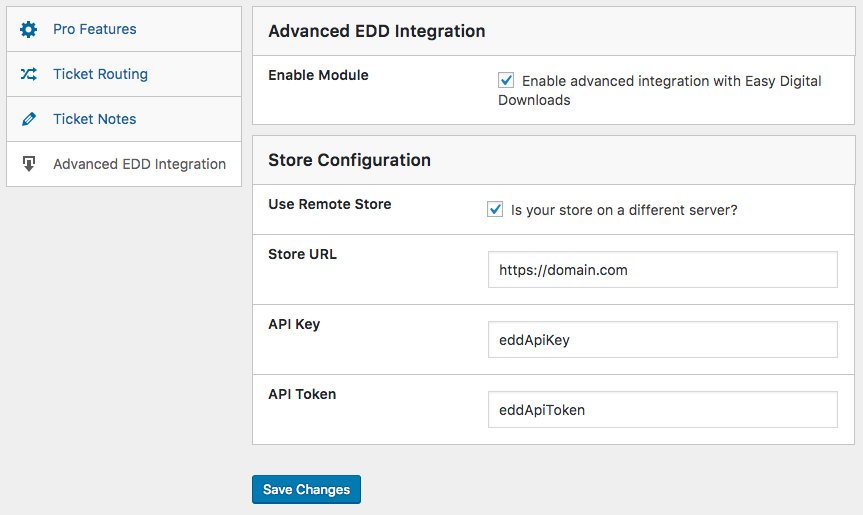This screenshot has height=515, width=863.
Task: Click the pencil icon beside Ticket Notes
Action: tap(29, 119)
